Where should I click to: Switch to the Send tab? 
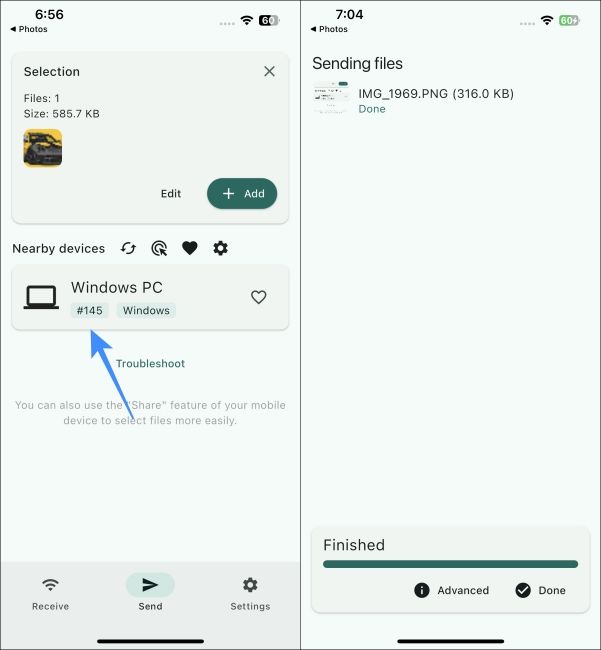[150, 595]
